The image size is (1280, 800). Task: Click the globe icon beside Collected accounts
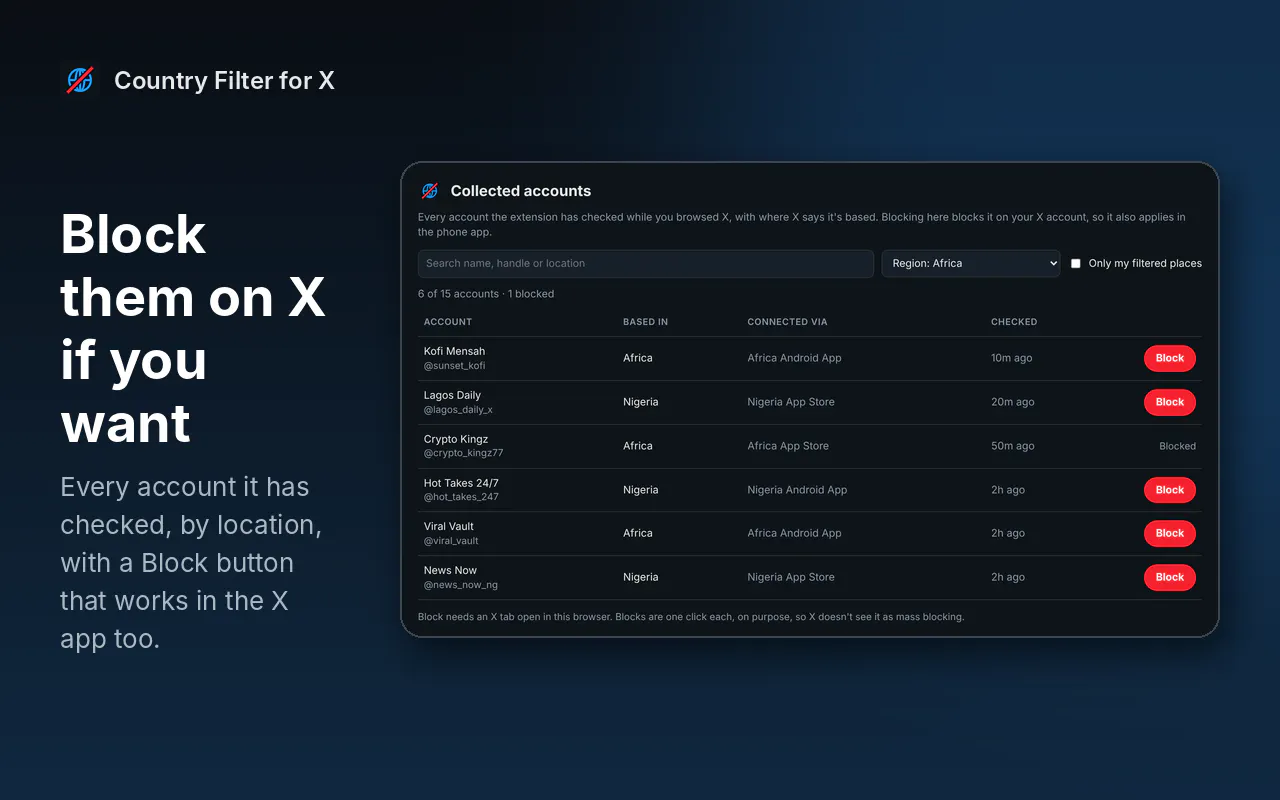coord(430,191)
